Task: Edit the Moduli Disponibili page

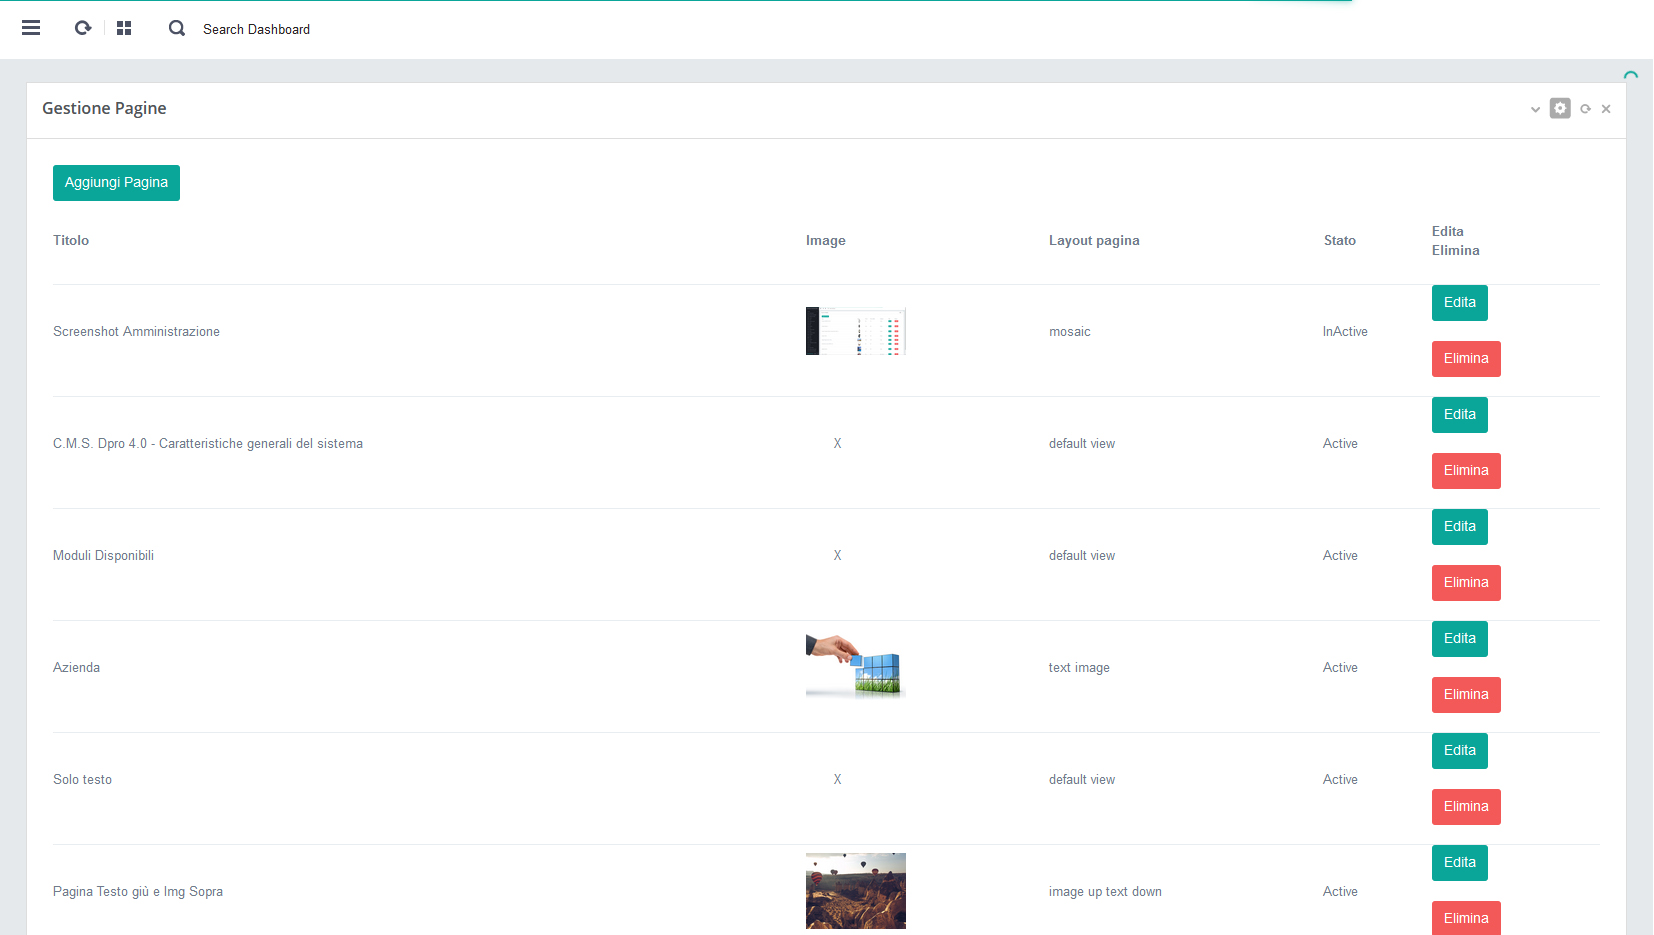Action: 1459,527
